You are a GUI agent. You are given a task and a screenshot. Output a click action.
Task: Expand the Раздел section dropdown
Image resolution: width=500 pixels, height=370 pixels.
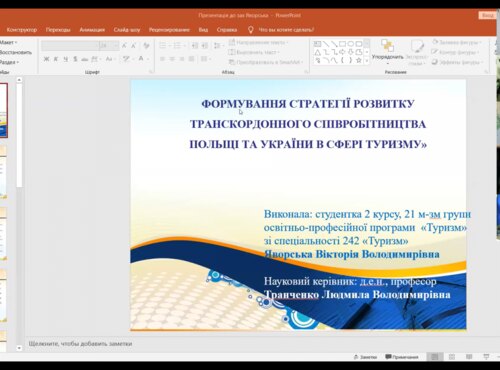9,62
